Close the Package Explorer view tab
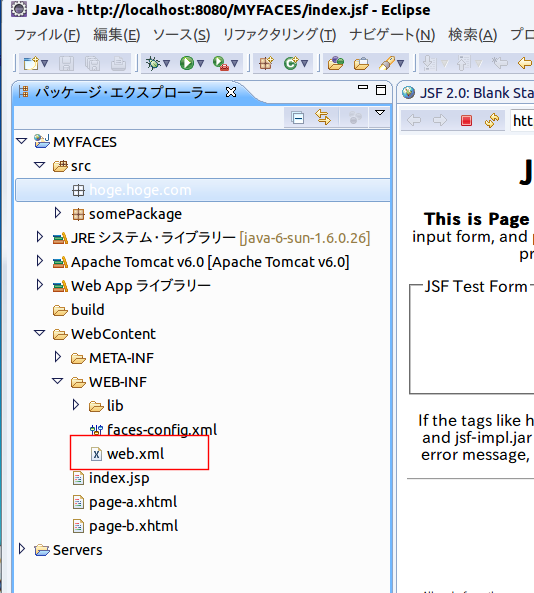Viewport: 534px width, 593px height. click(x=231, y=92)
